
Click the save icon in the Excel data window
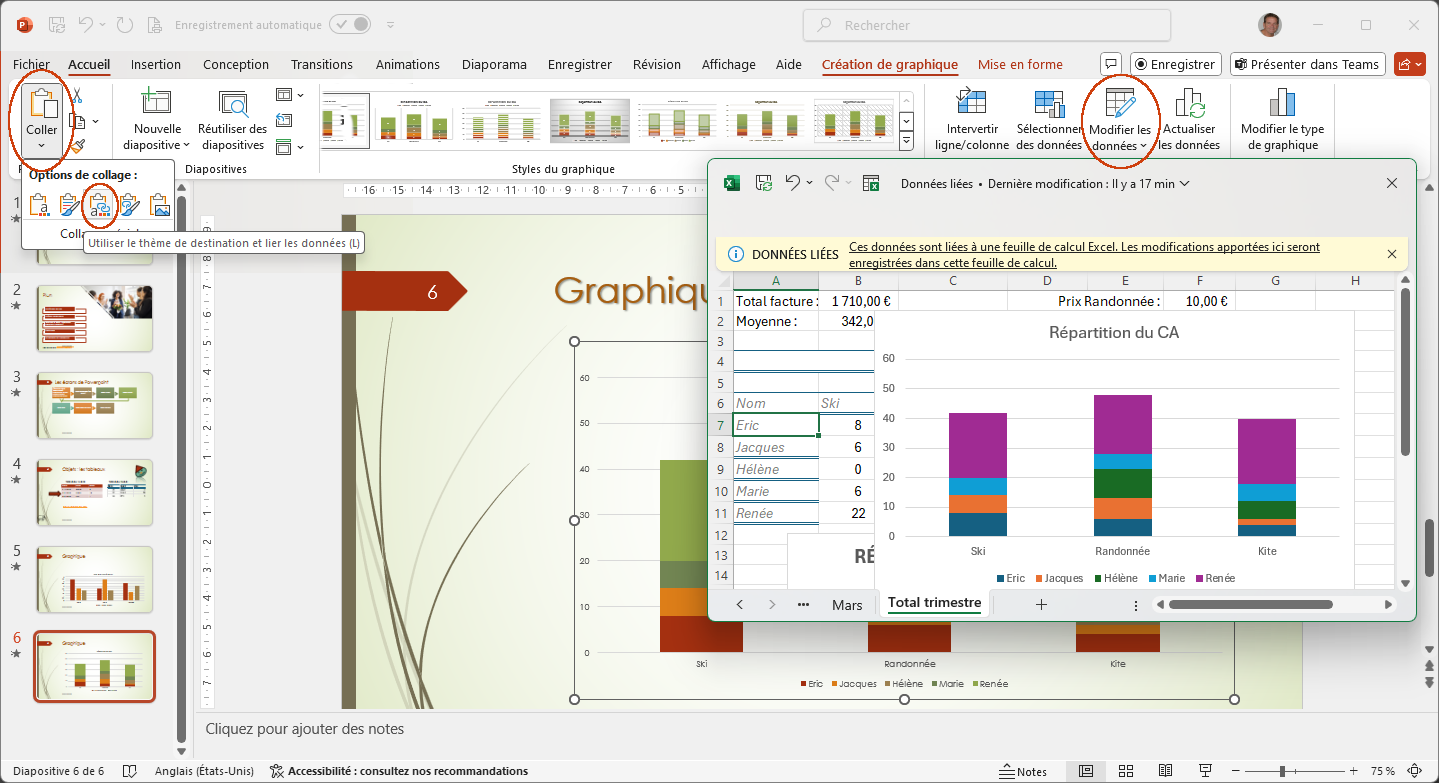(x=763, y=183)
